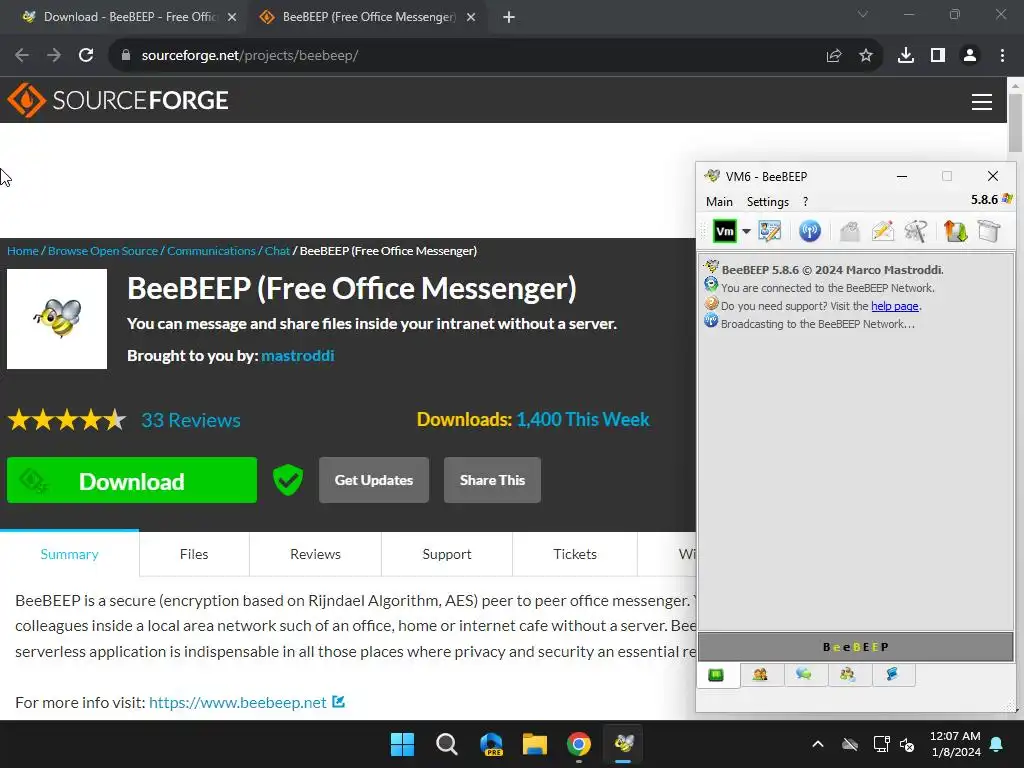1024x768 pixels.
Task: Open Chrome profile avatar icon
Action: (x=970, y=56)
